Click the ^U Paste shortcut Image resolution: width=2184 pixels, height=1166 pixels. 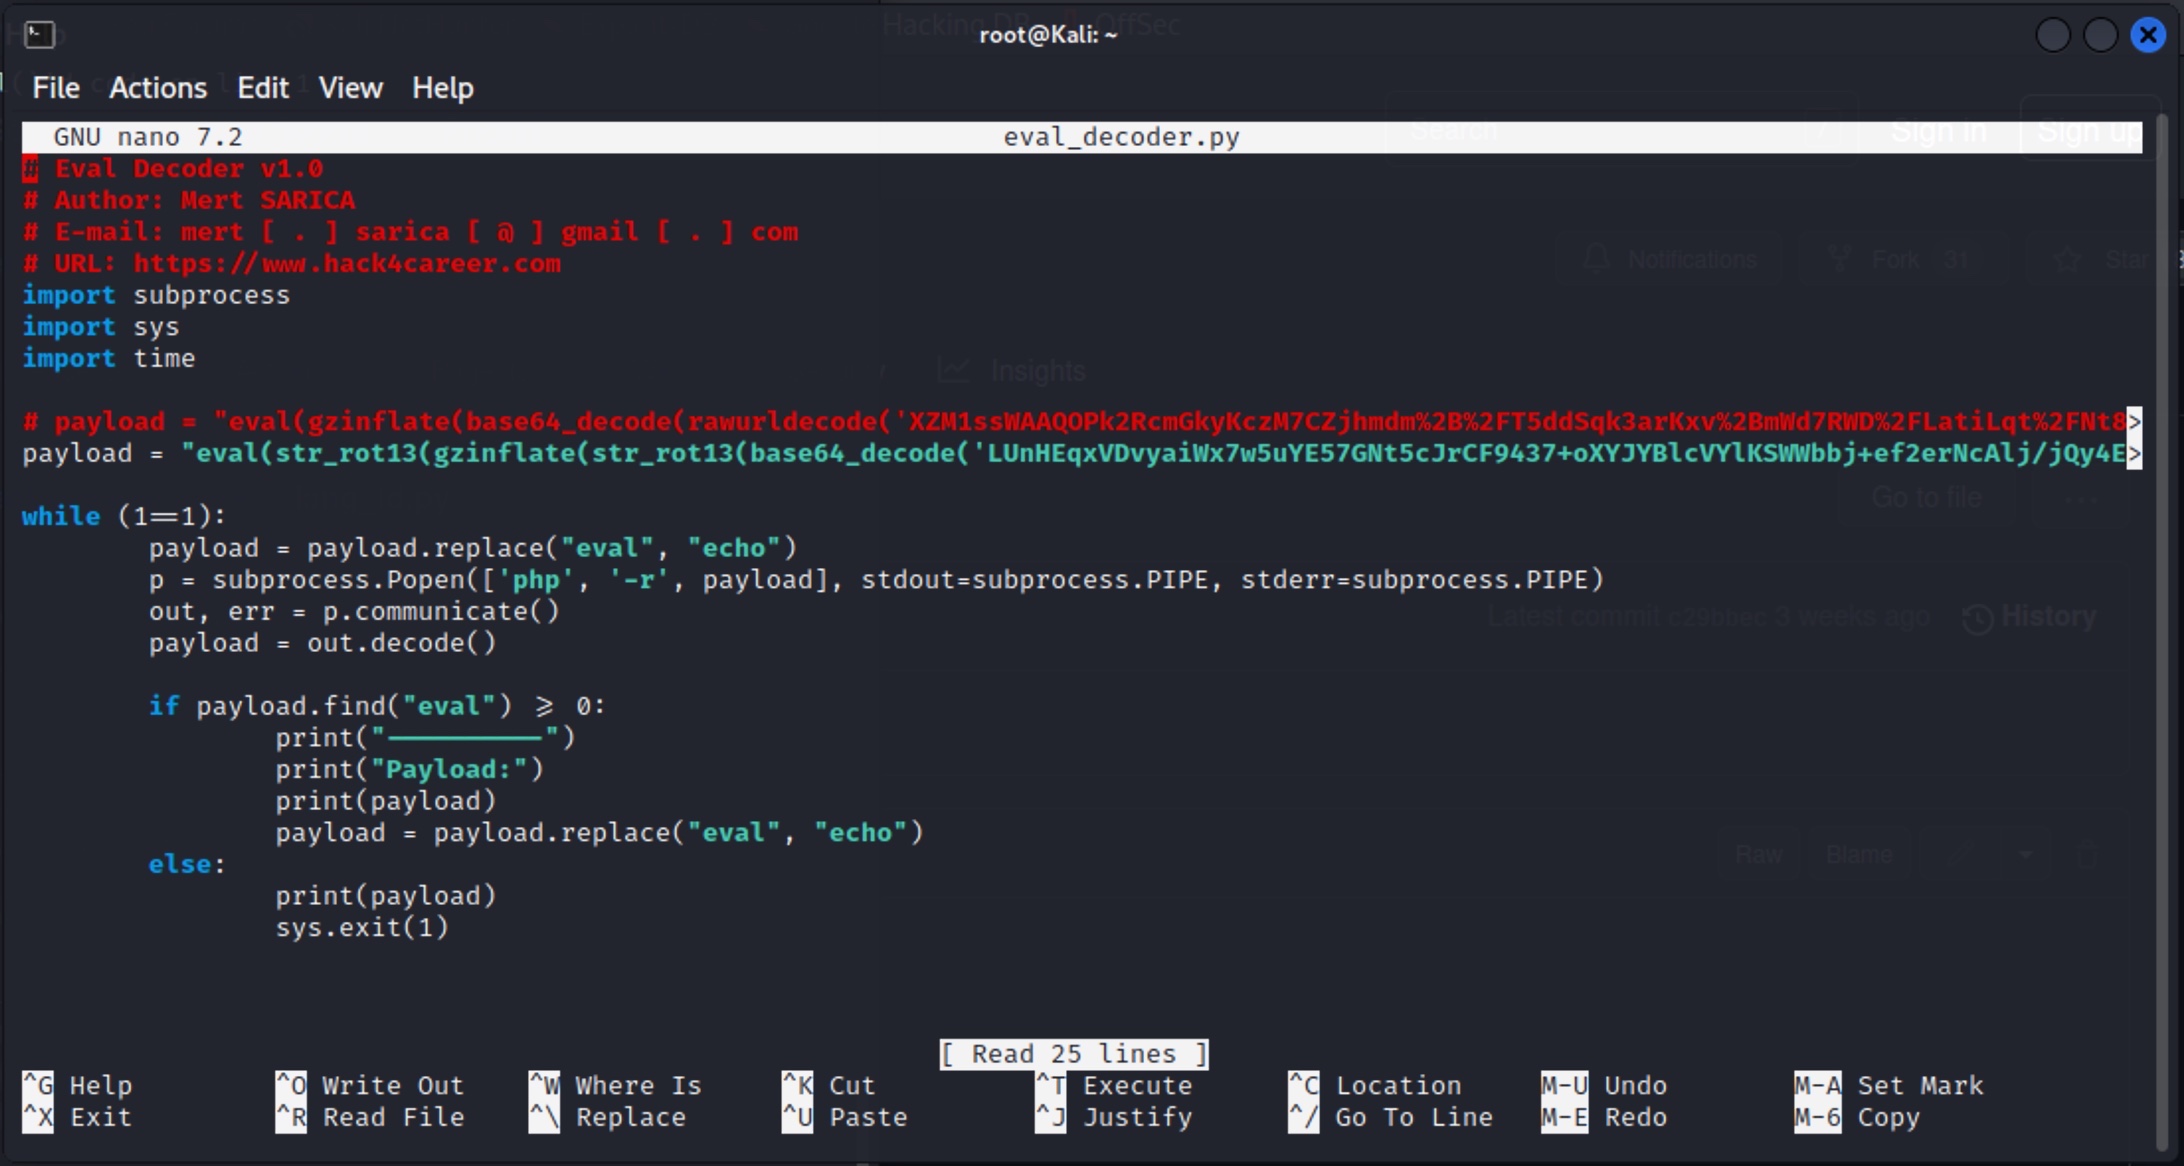(845, 1117)
